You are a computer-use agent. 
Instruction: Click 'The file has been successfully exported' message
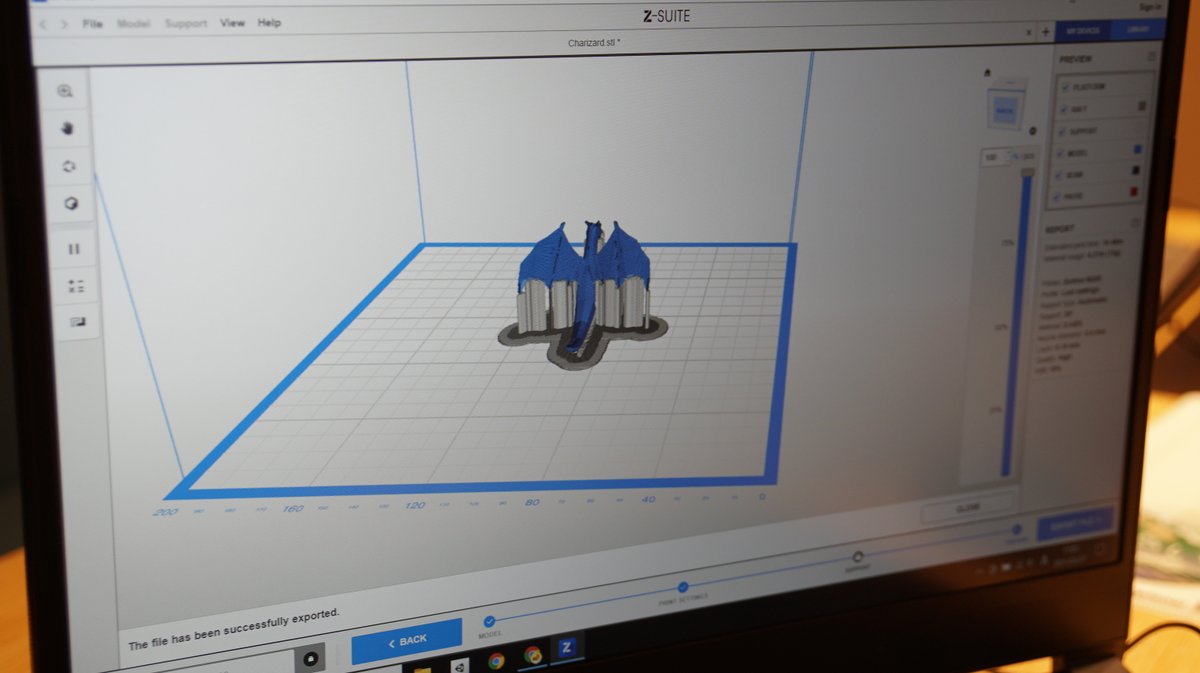tap(234, 628)
